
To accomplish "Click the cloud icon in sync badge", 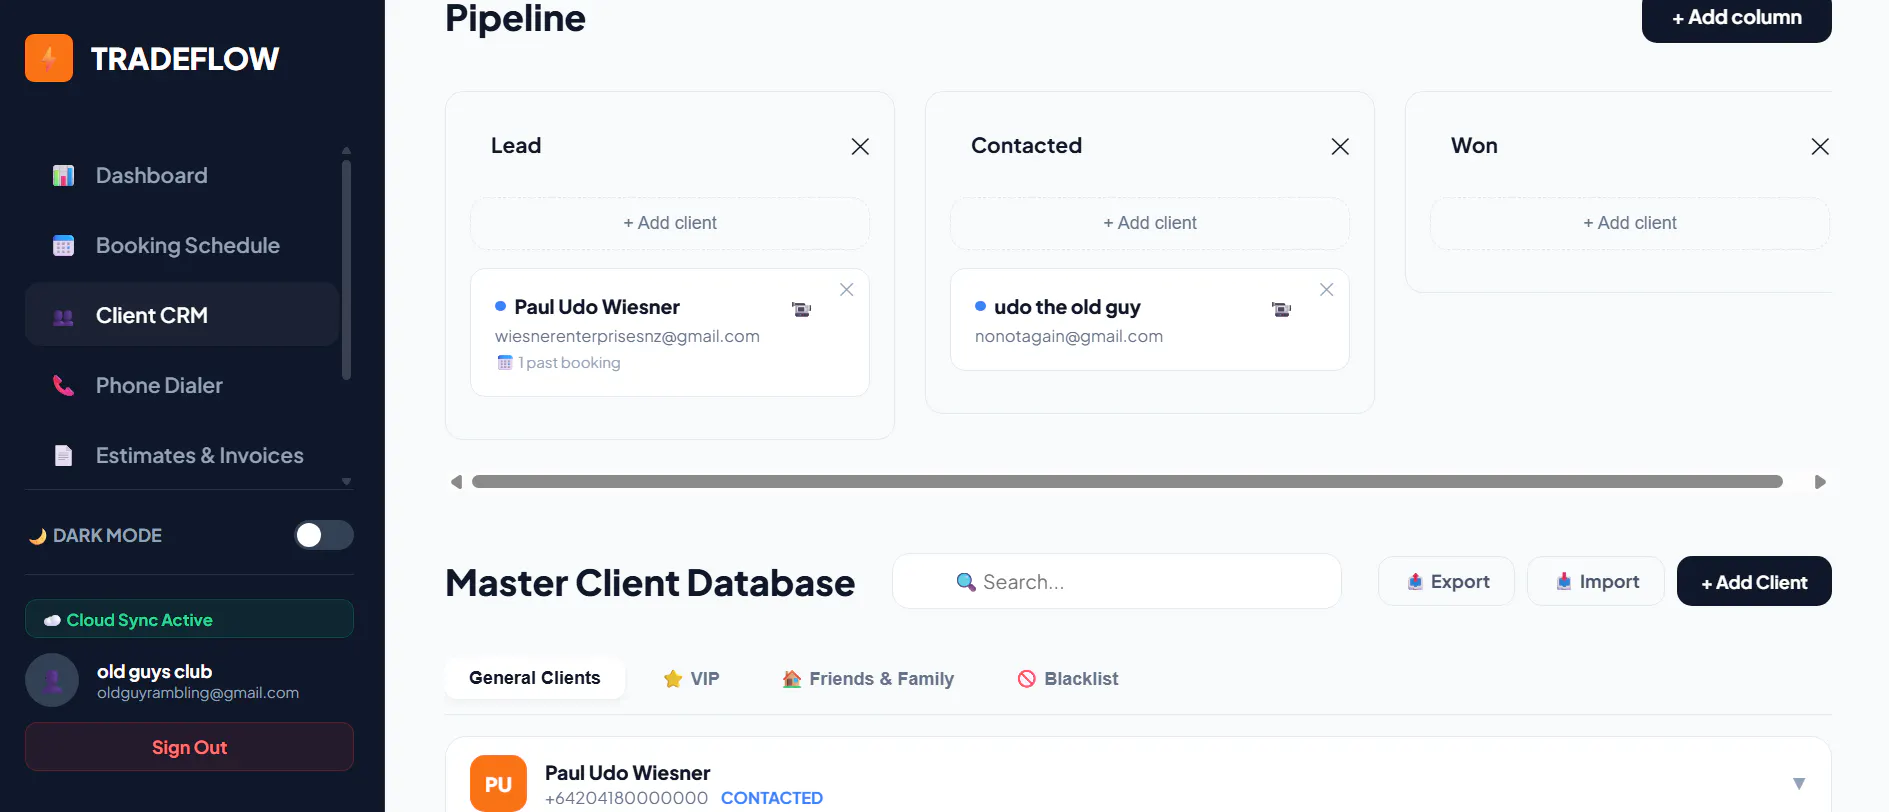I will click(52, 621).
